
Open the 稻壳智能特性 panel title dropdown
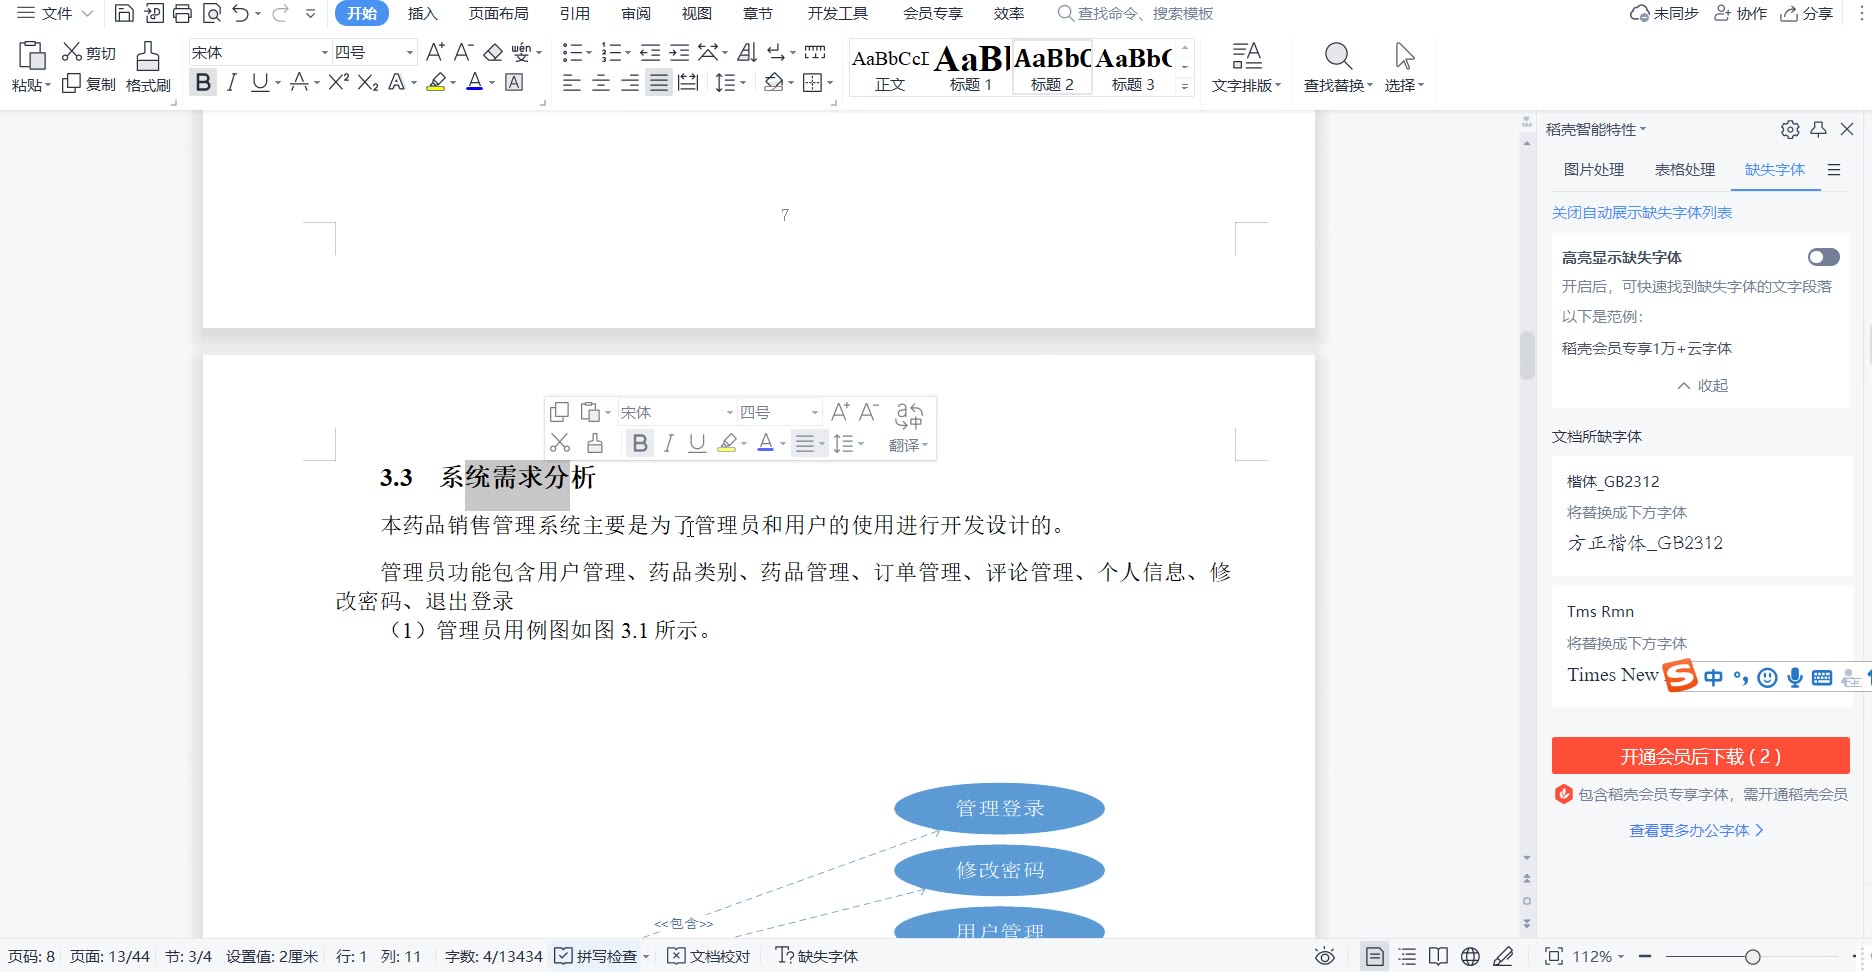click(x=1596, y=129)
